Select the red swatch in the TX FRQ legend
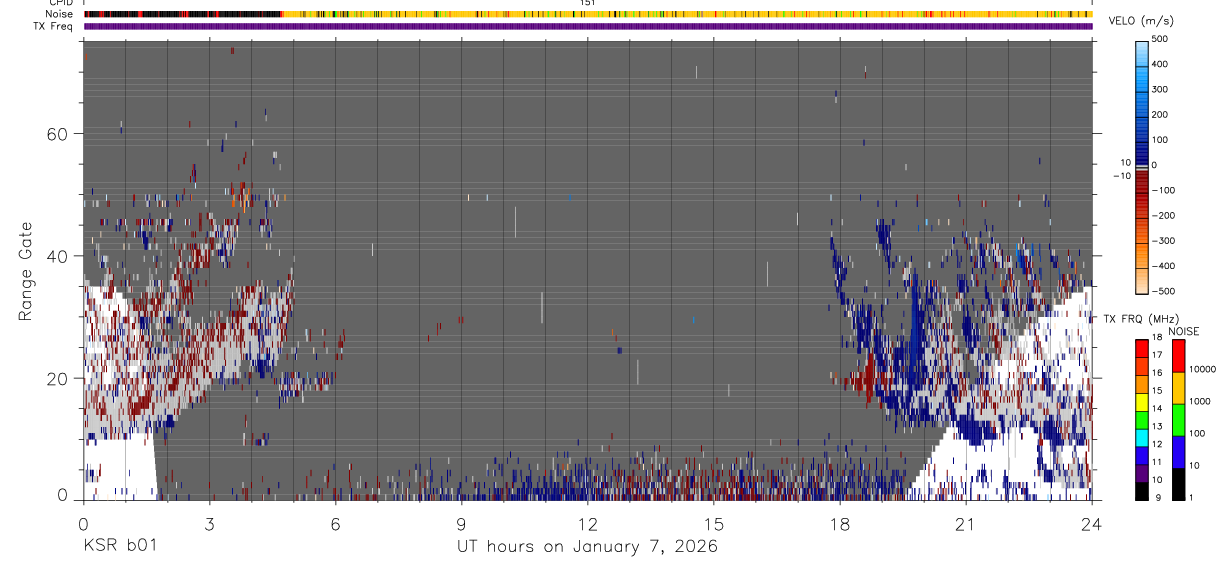 click(1141, 348)
